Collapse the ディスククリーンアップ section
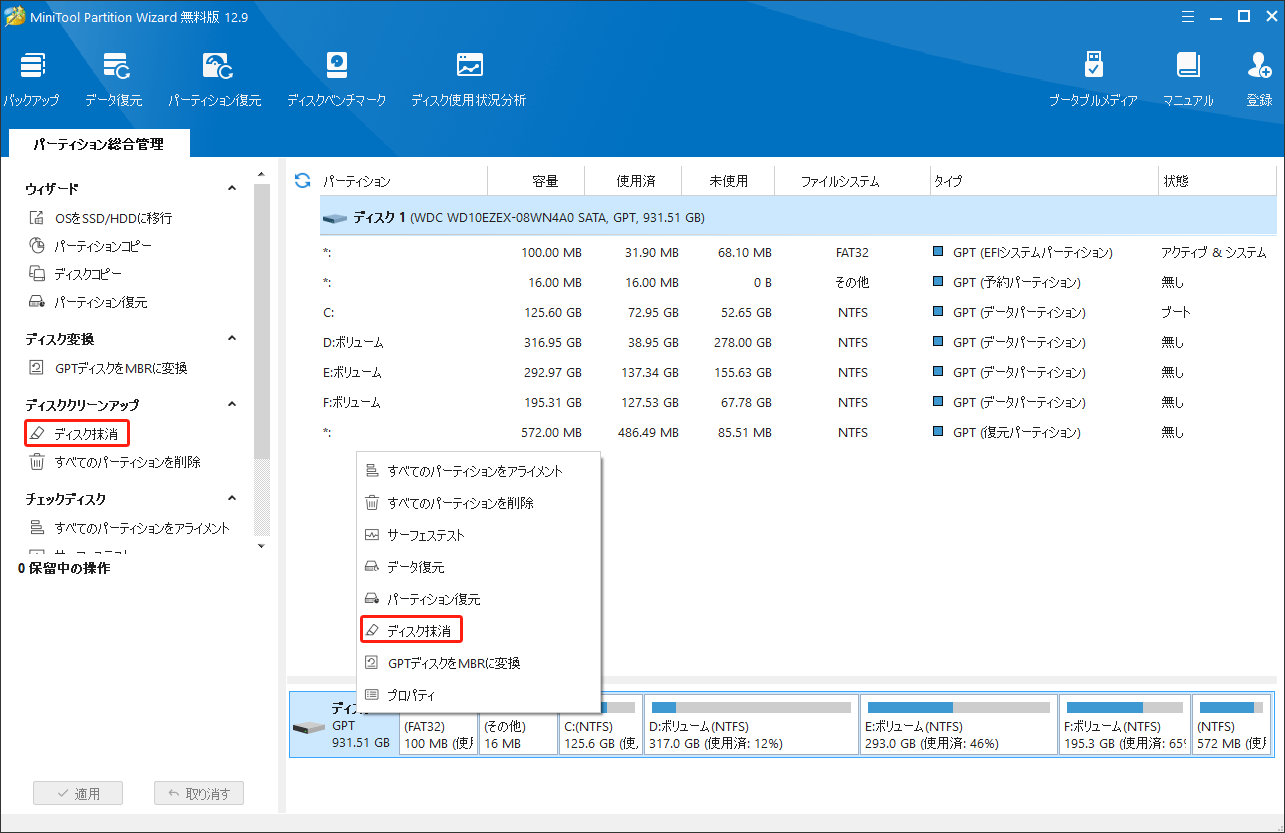The image size is (1285, 833). click(x=232, y=405)
